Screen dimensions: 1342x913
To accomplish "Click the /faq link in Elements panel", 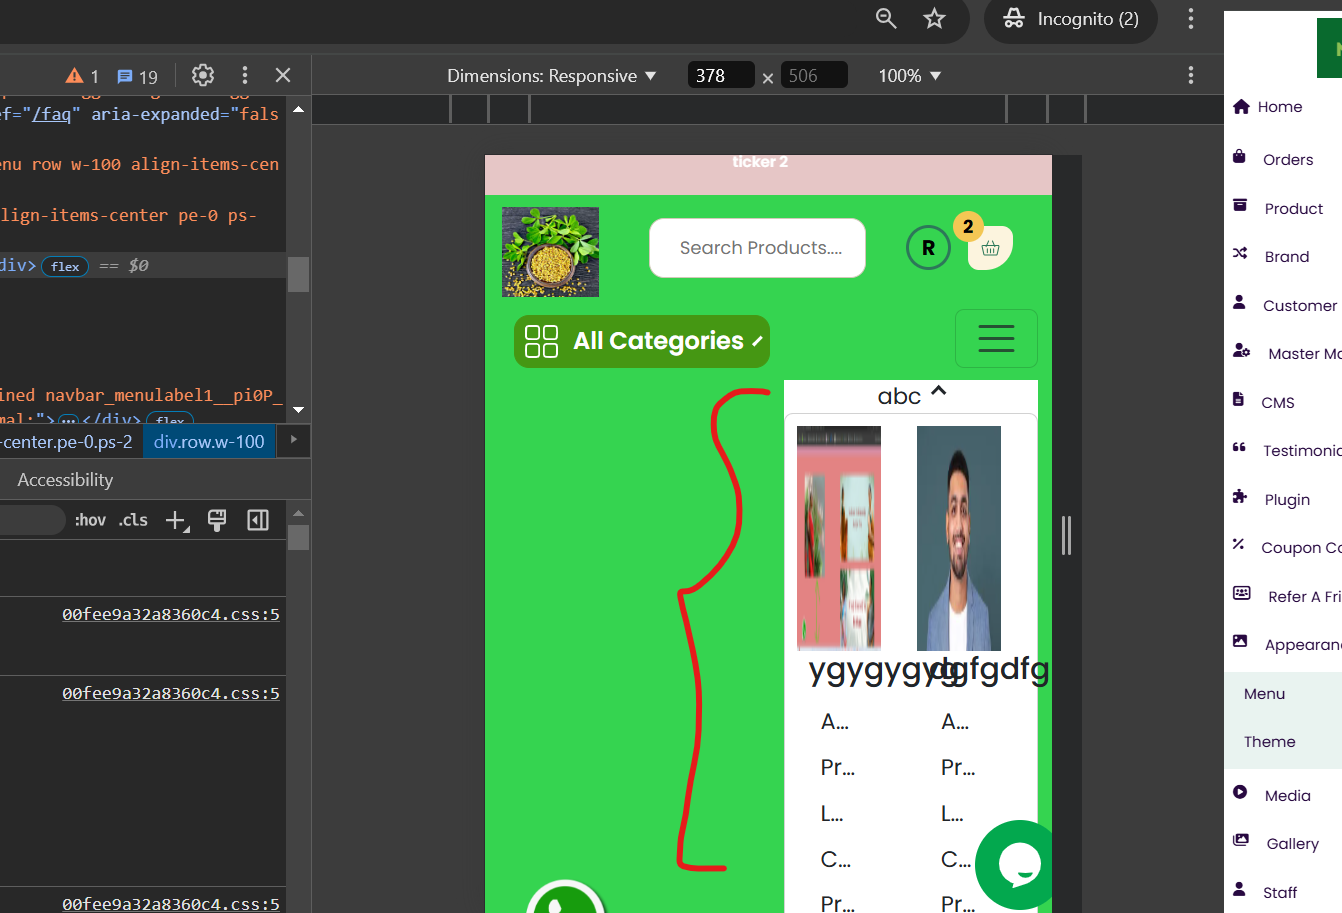I will tap(51, 114).
